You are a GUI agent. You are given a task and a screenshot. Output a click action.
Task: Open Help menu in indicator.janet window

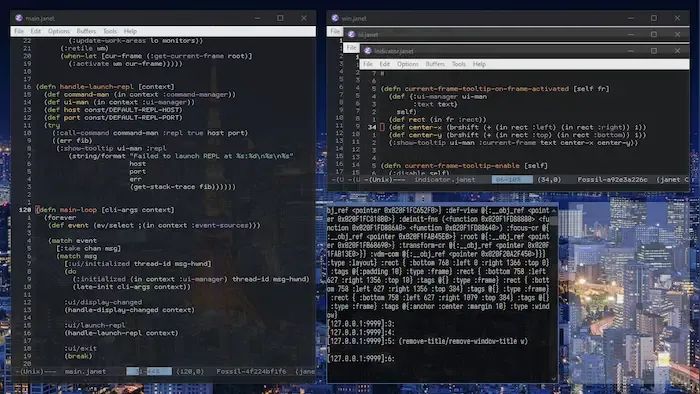click(479, 64)
